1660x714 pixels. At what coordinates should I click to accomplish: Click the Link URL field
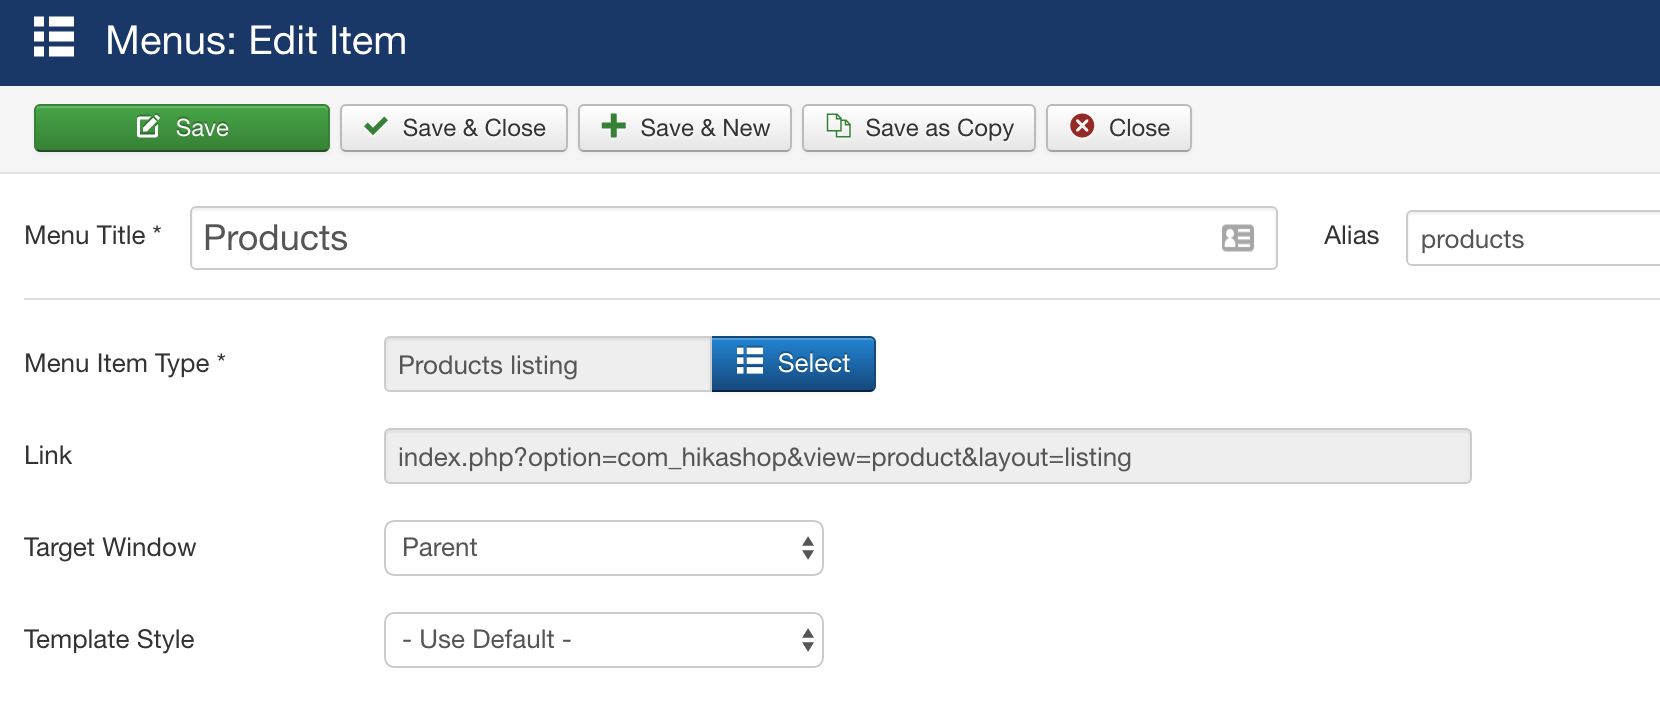tap(927, 457)
